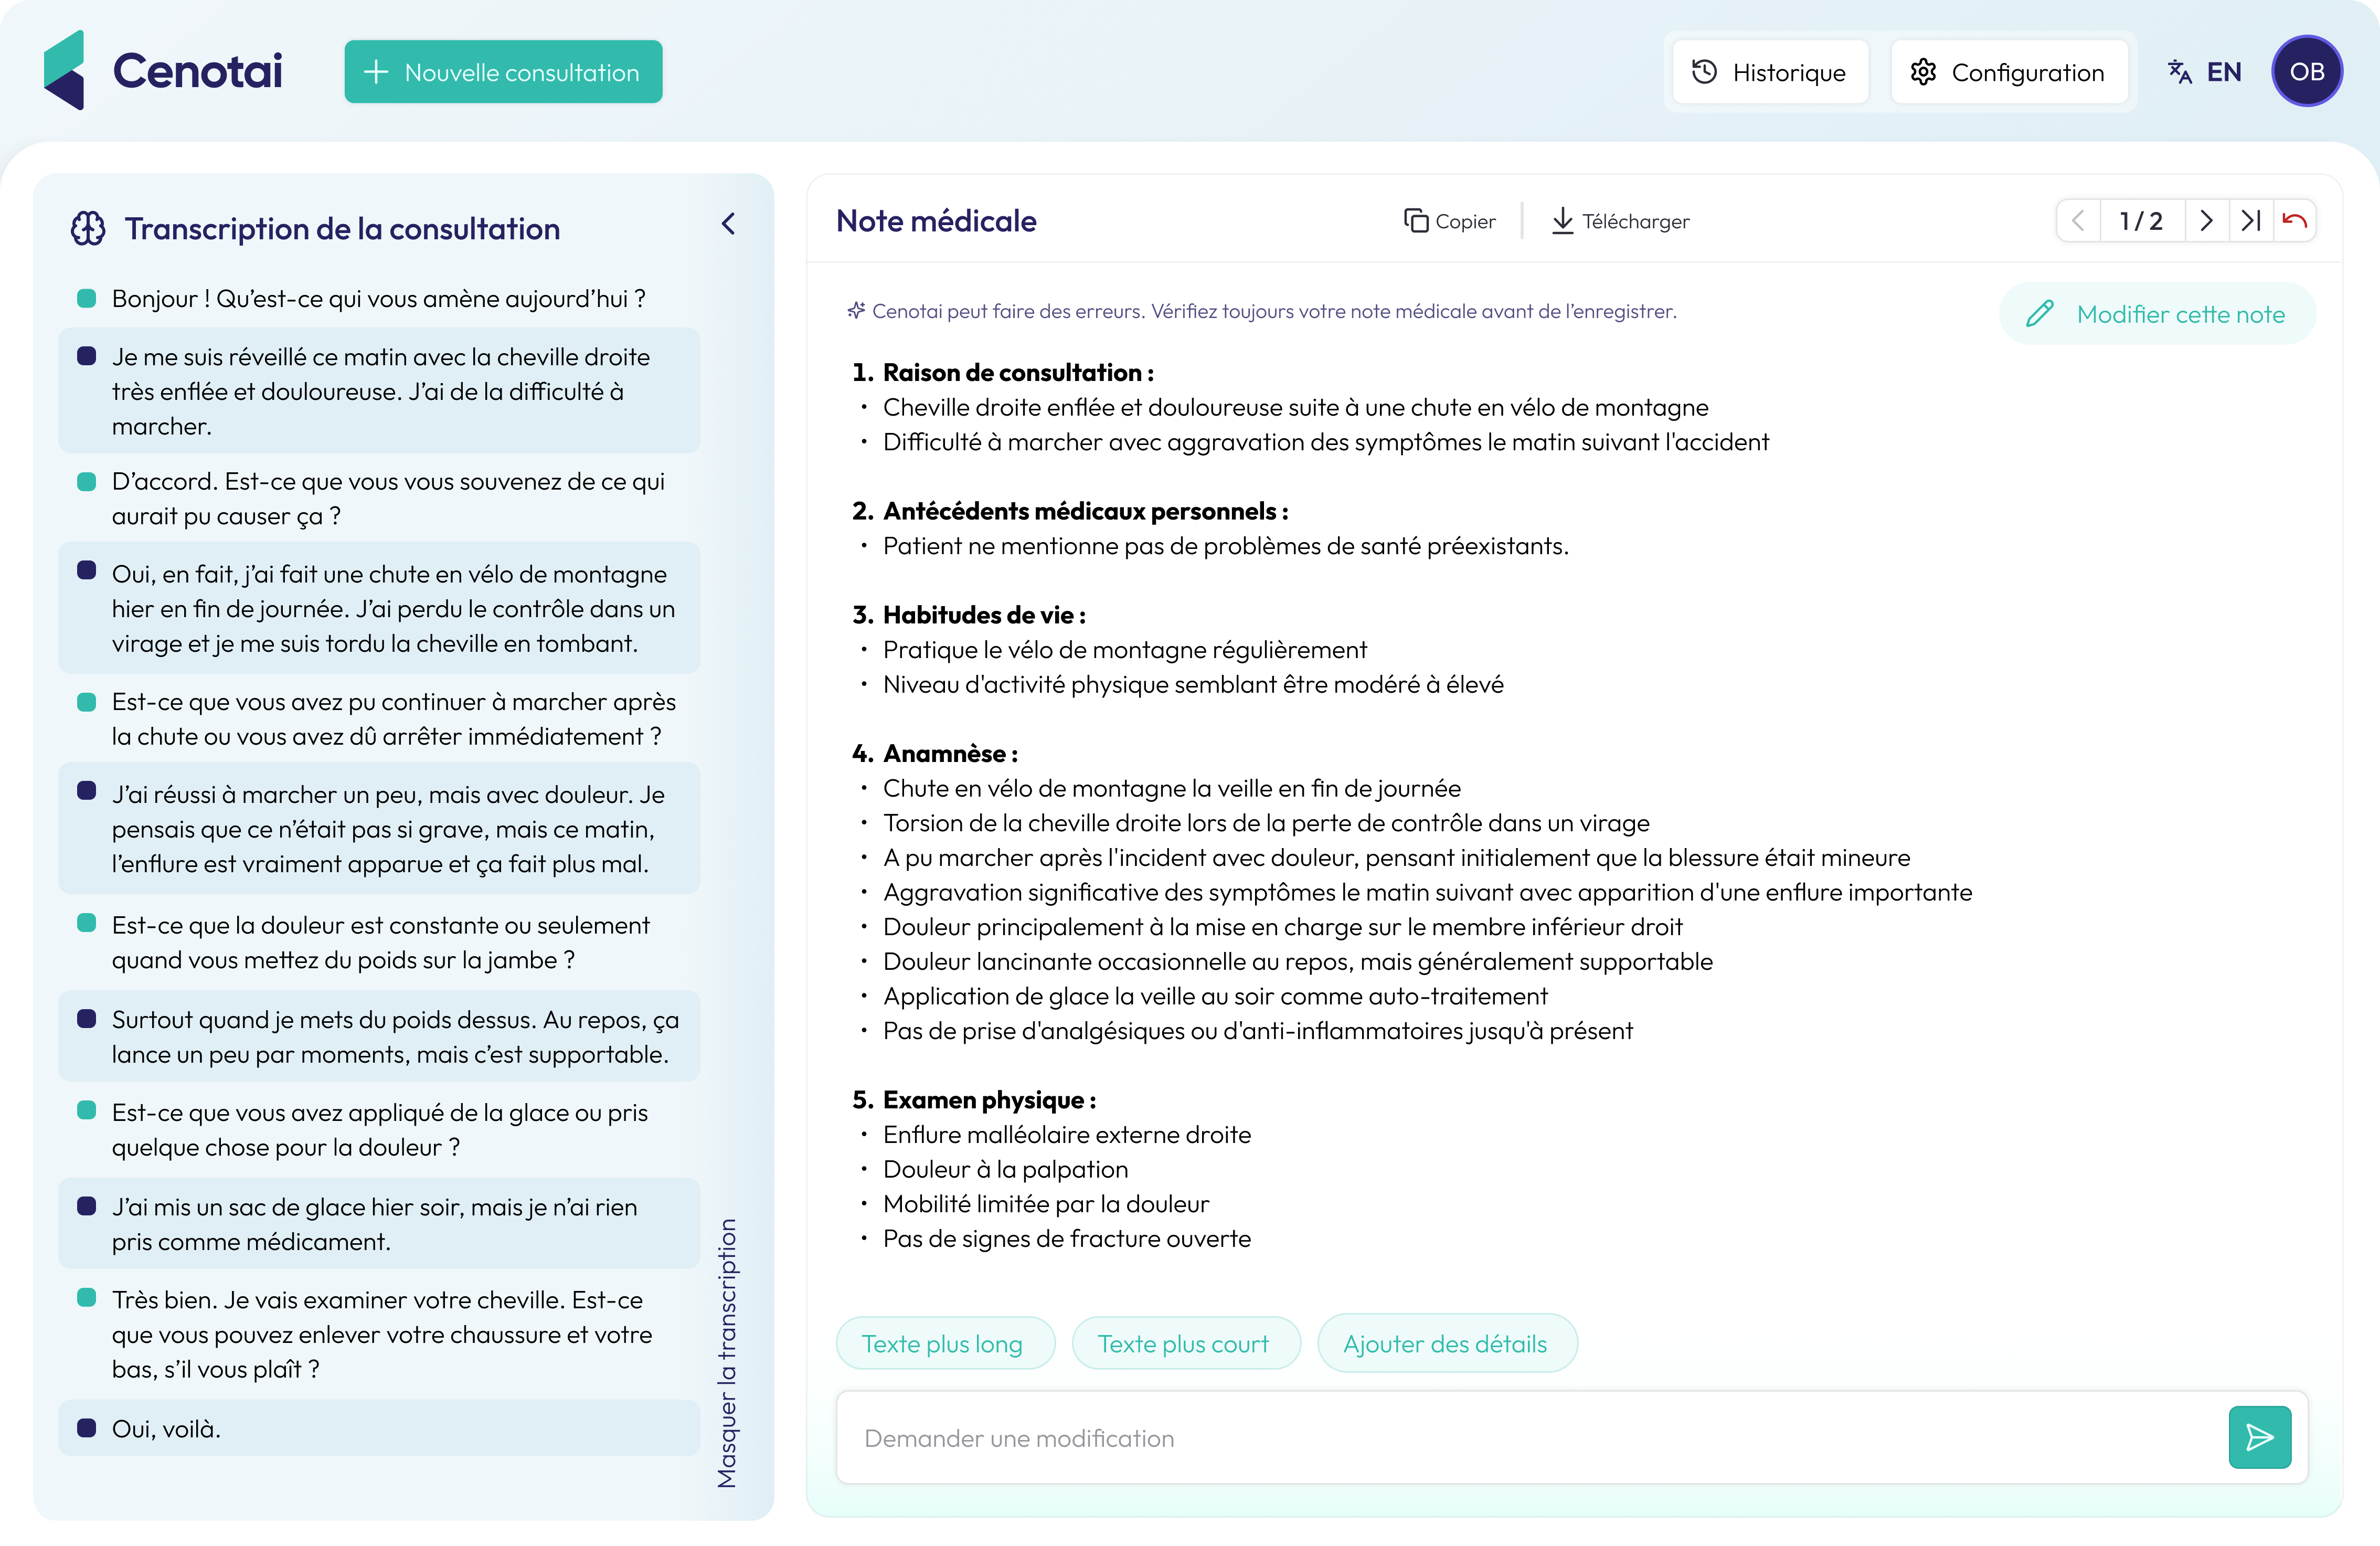This screenshot has height=1546, width=2380.
Task: Select reply 'Surtout quand je mets du poids dessus'
Action: coord(379,1037)
